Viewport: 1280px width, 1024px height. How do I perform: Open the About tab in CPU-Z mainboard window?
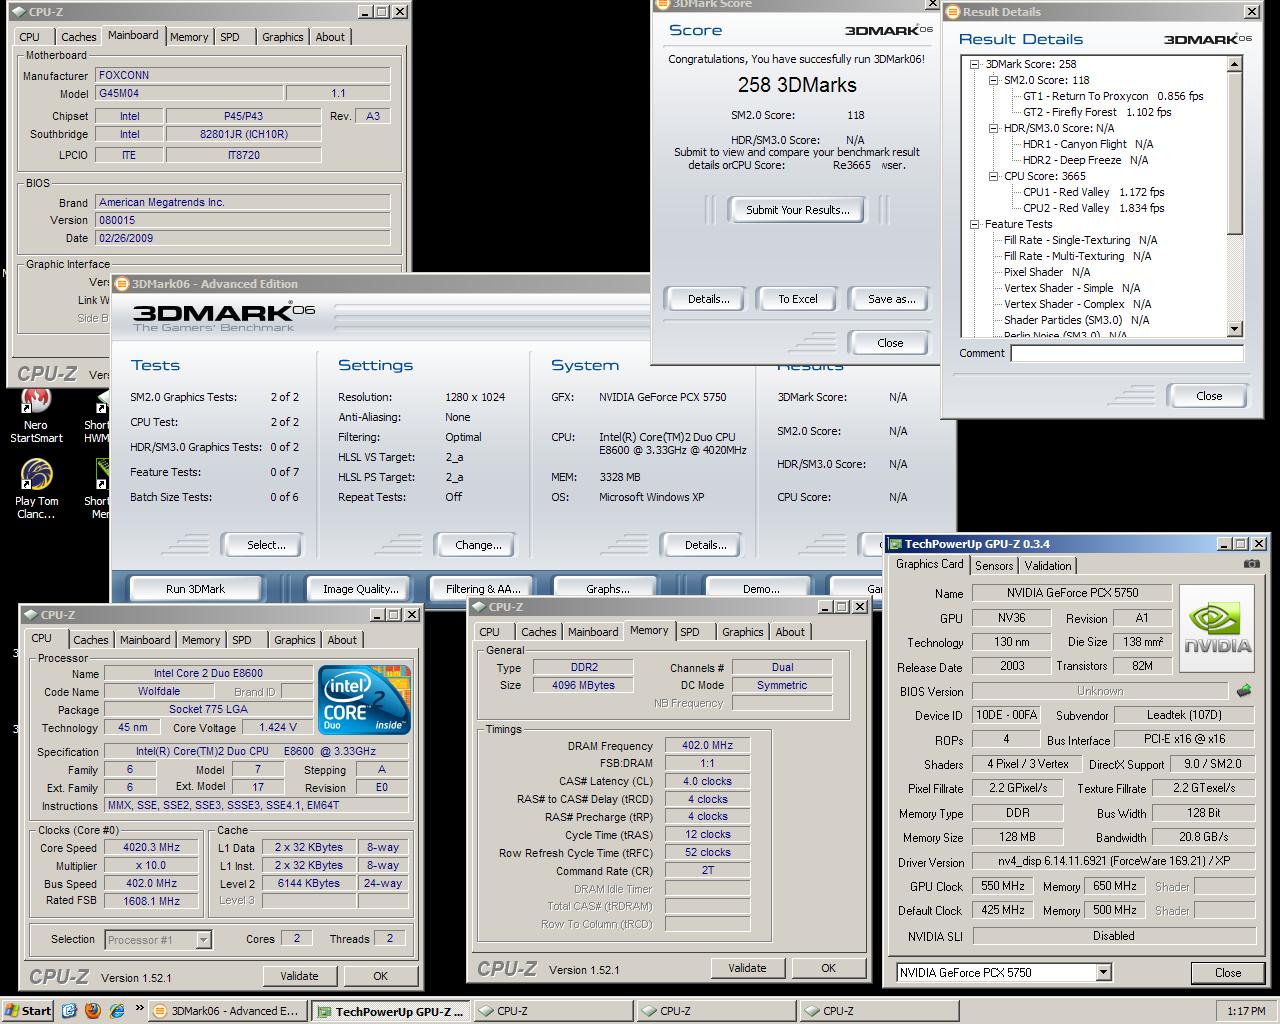(330, 37)
